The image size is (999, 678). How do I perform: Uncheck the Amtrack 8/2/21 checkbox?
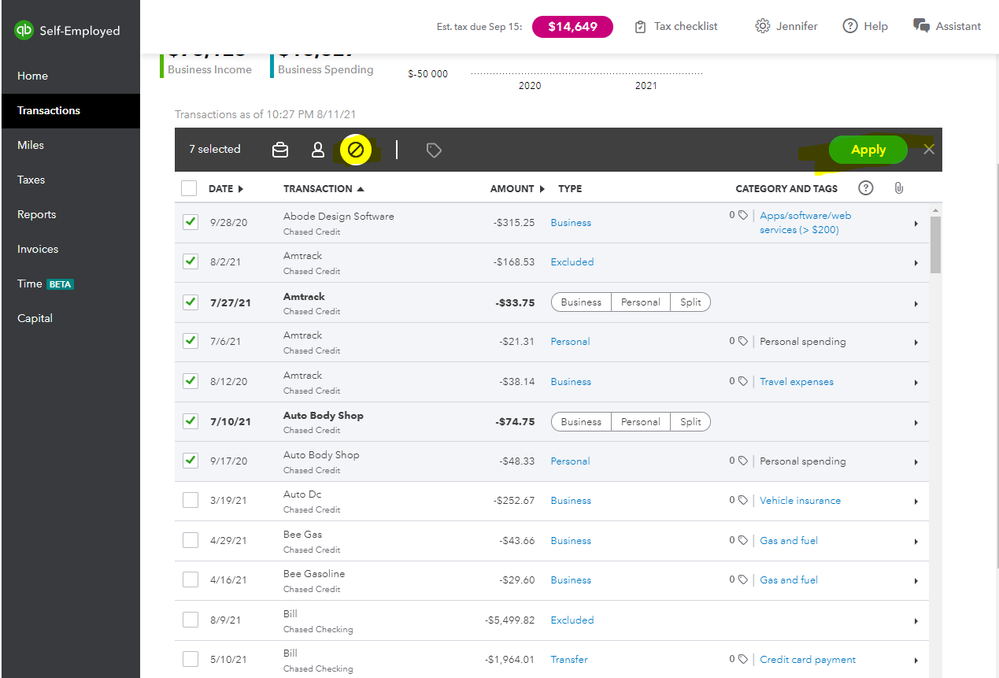click(x=190, y=261)
